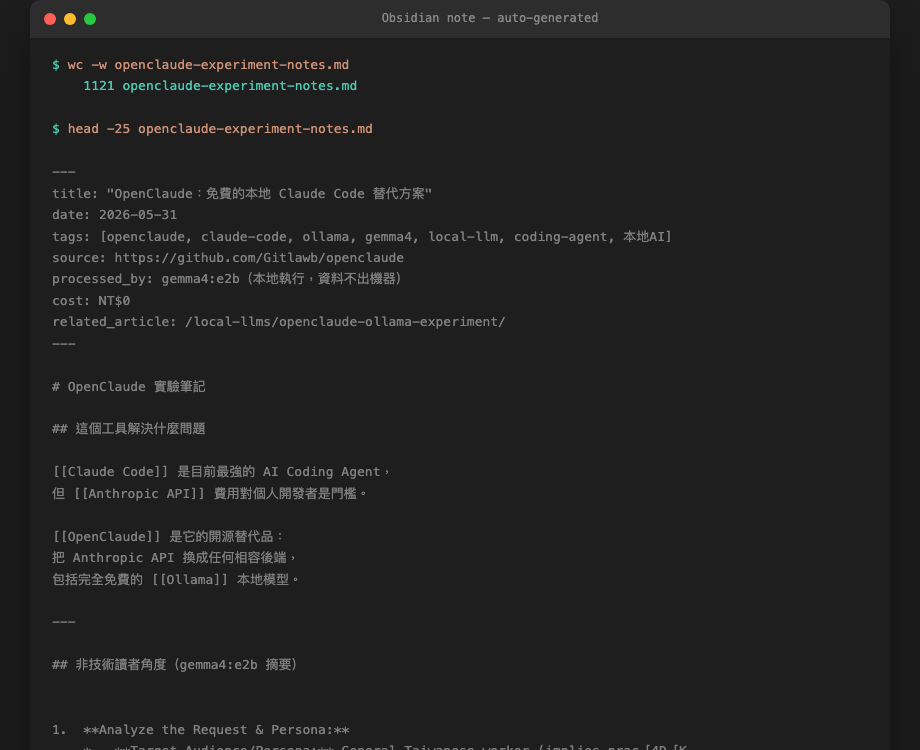Click the heading '# OpenClaude 實驗筆記'
The image size is (920, 750).
(x=128, y=386)
